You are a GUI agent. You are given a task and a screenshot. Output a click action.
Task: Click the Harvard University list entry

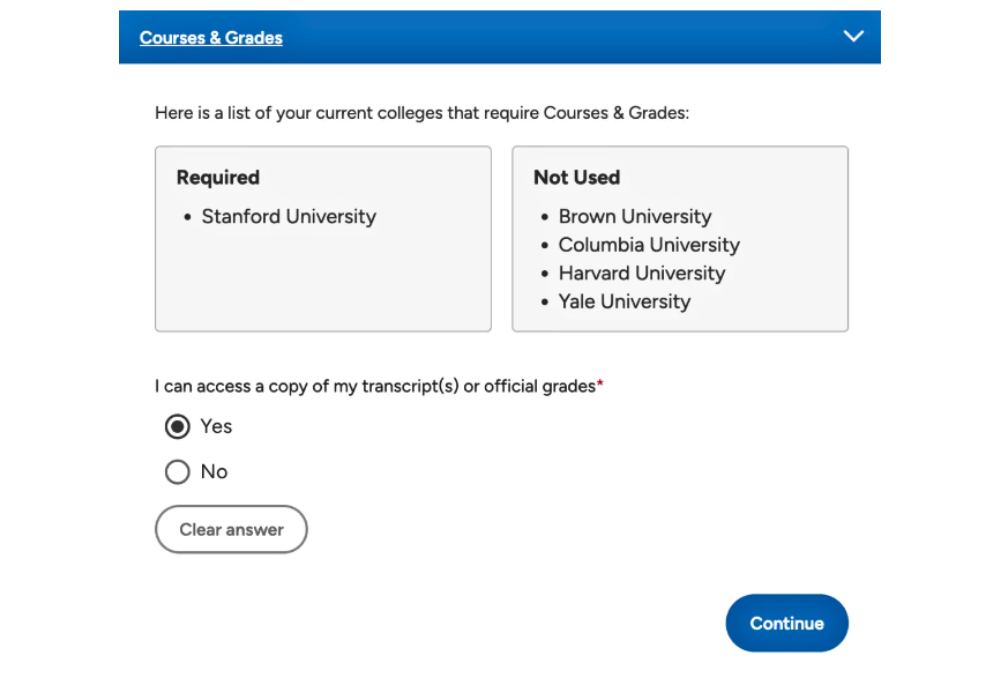click(x=641, y=273)
